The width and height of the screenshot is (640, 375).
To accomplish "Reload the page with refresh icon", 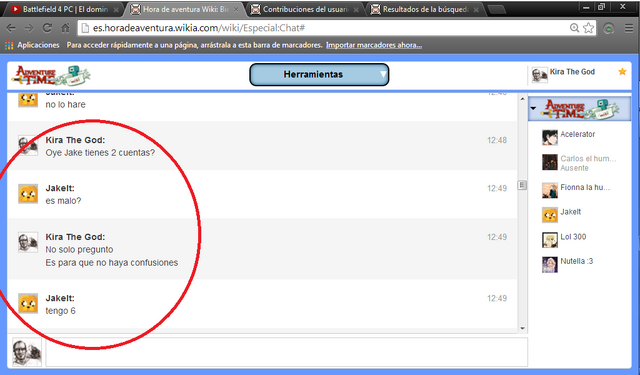I will click(x=47, y=28).
